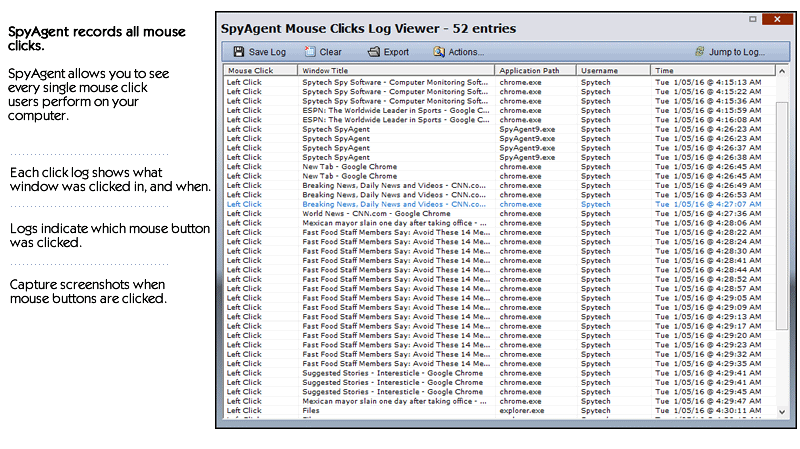This screenshot has width=800, height=449.
Task: Click the Clear log icon
Action: [x=310, y=52]
